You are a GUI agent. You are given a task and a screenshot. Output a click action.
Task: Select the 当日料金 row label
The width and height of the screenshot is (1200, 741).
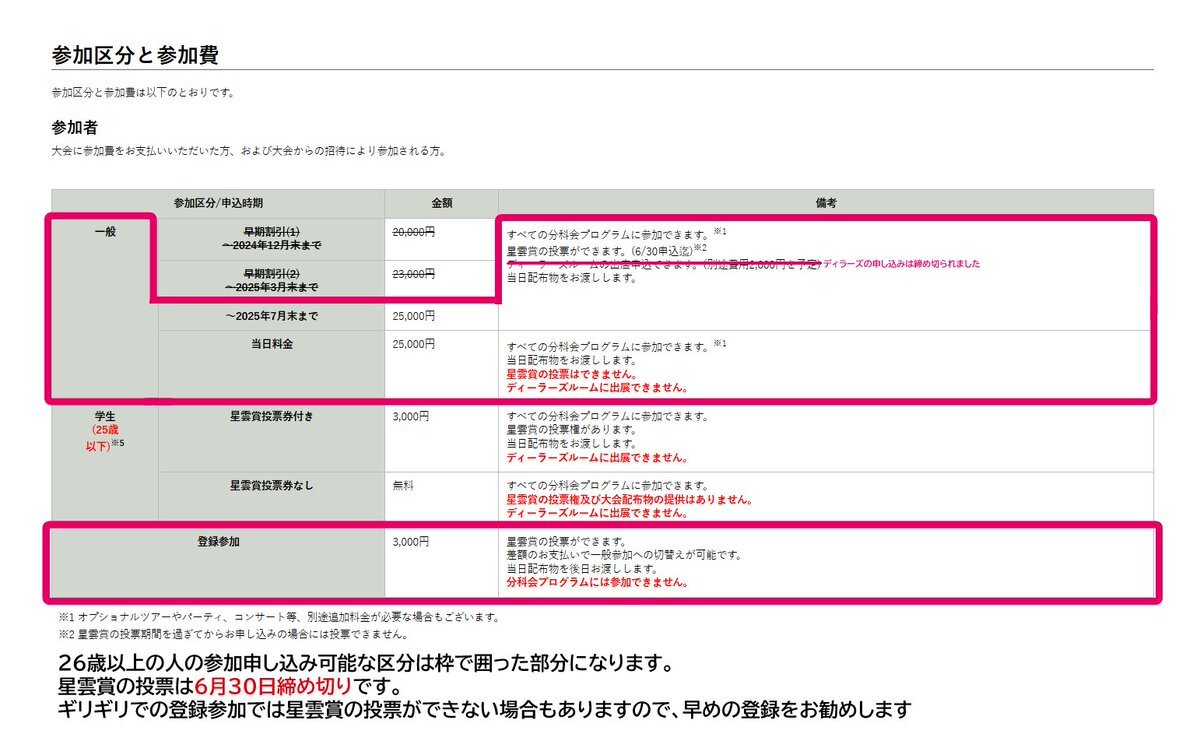coord(271,344)
